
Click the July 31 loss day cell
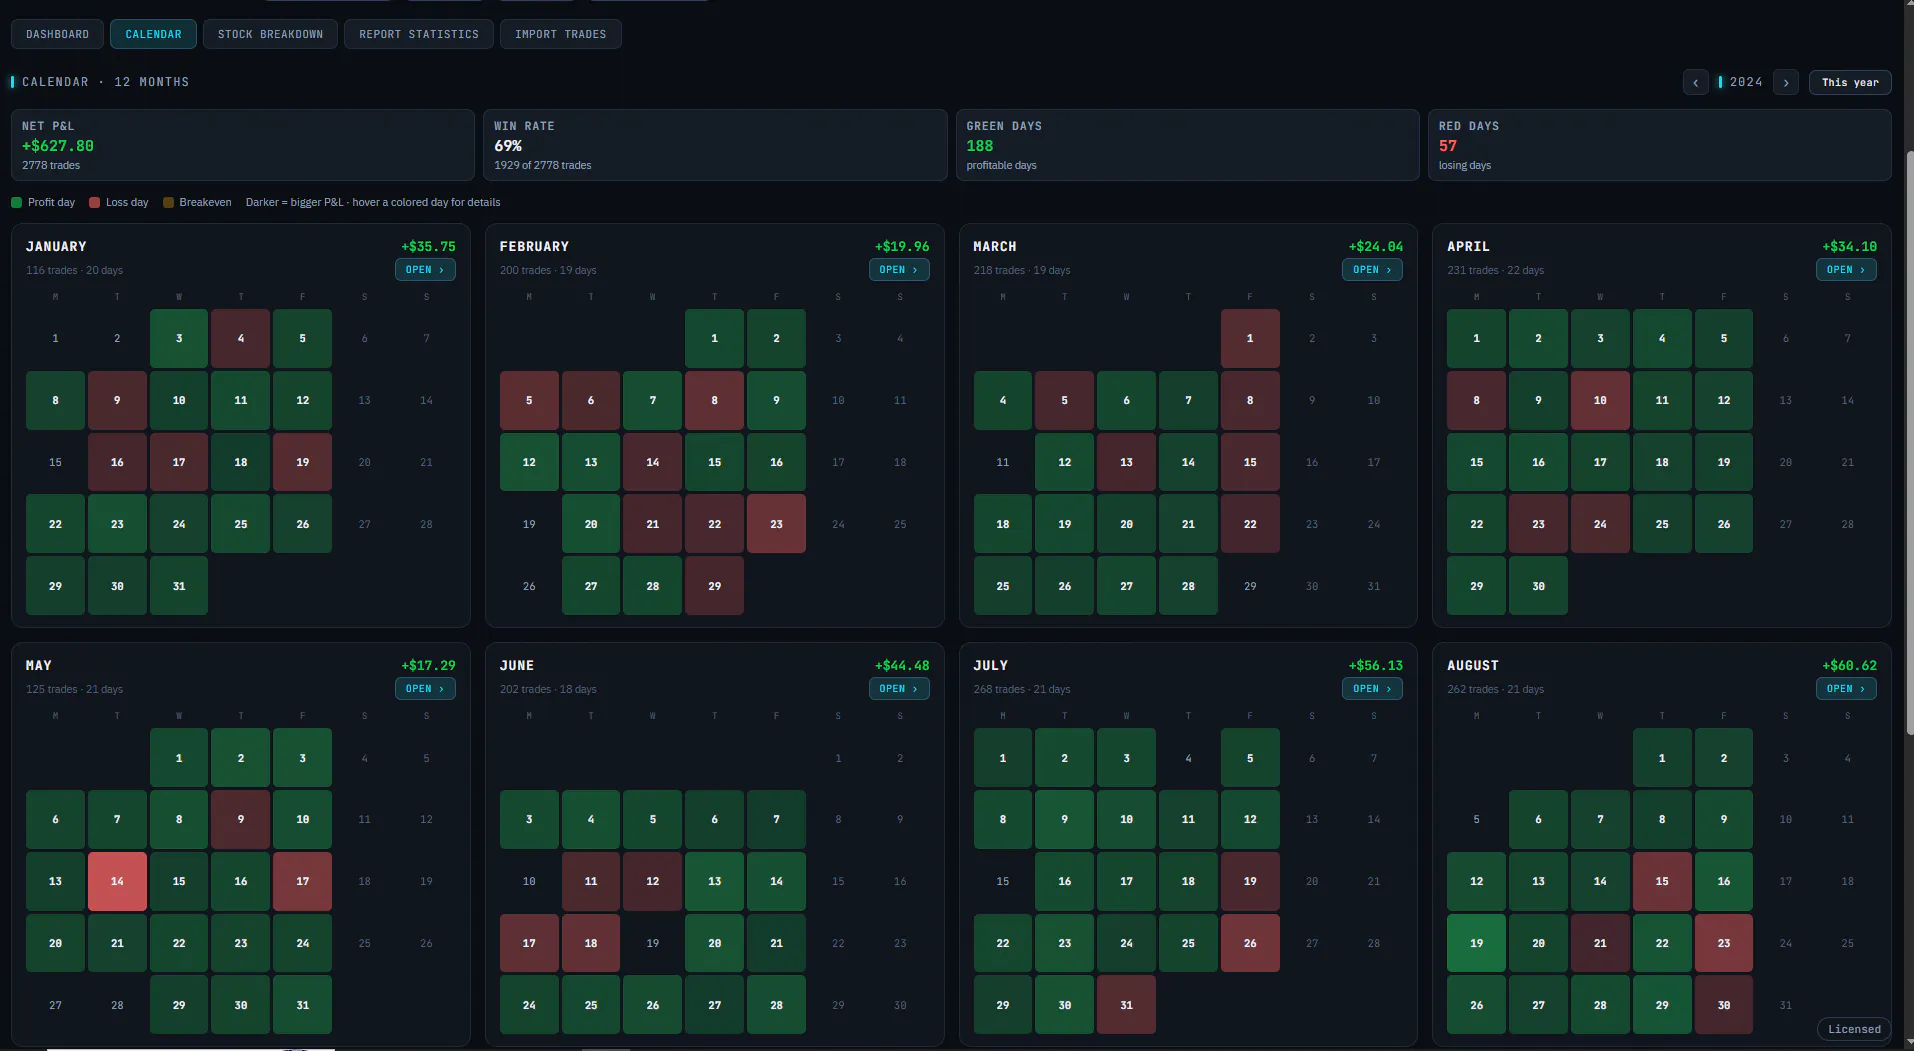coord(1126,1005)
